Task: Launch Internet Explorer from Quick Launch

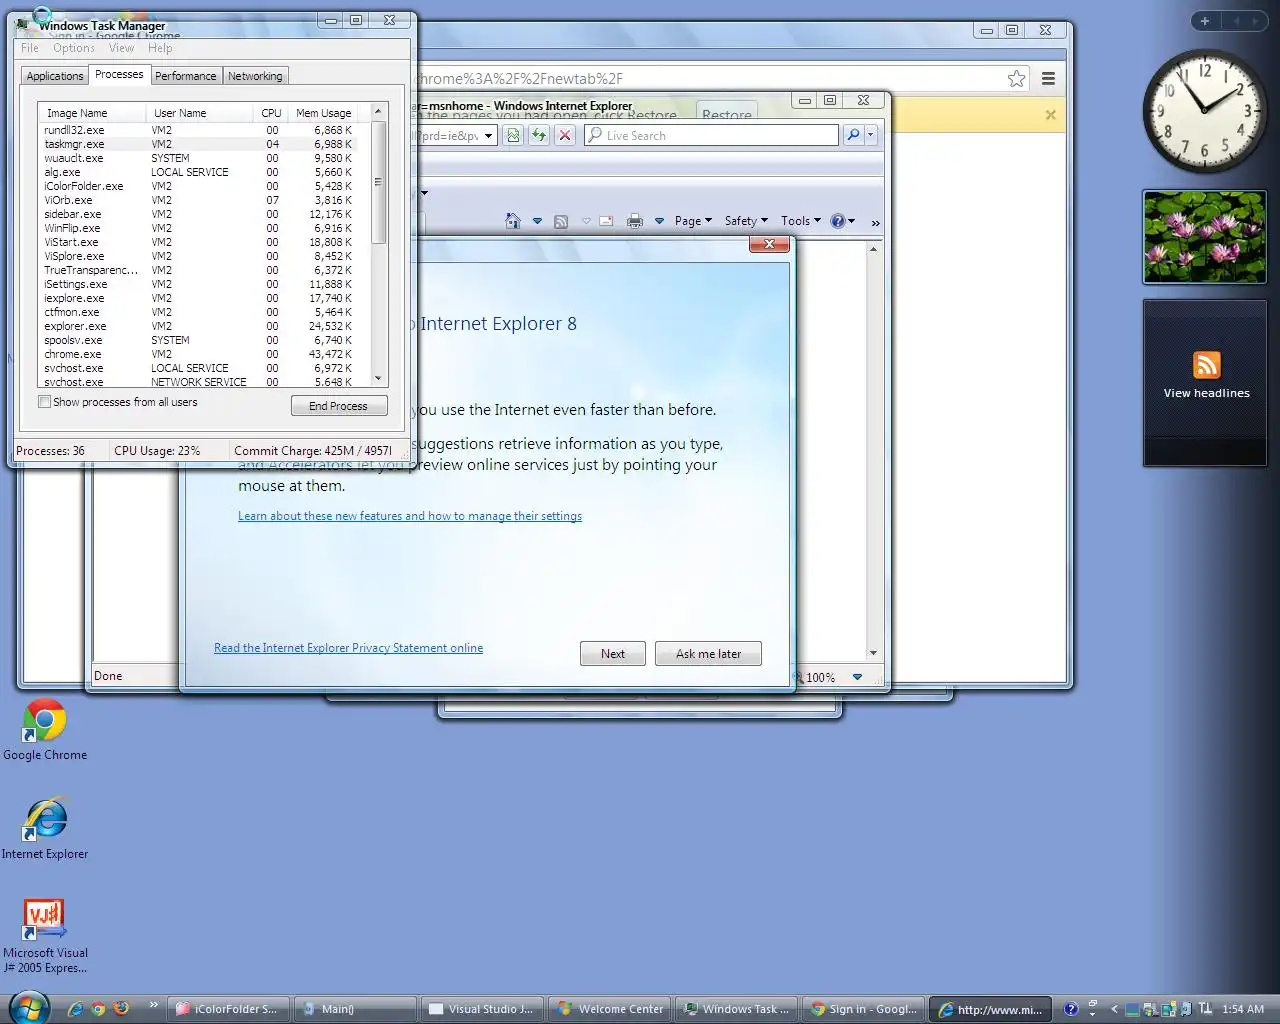Action: tap(75, 1009)
